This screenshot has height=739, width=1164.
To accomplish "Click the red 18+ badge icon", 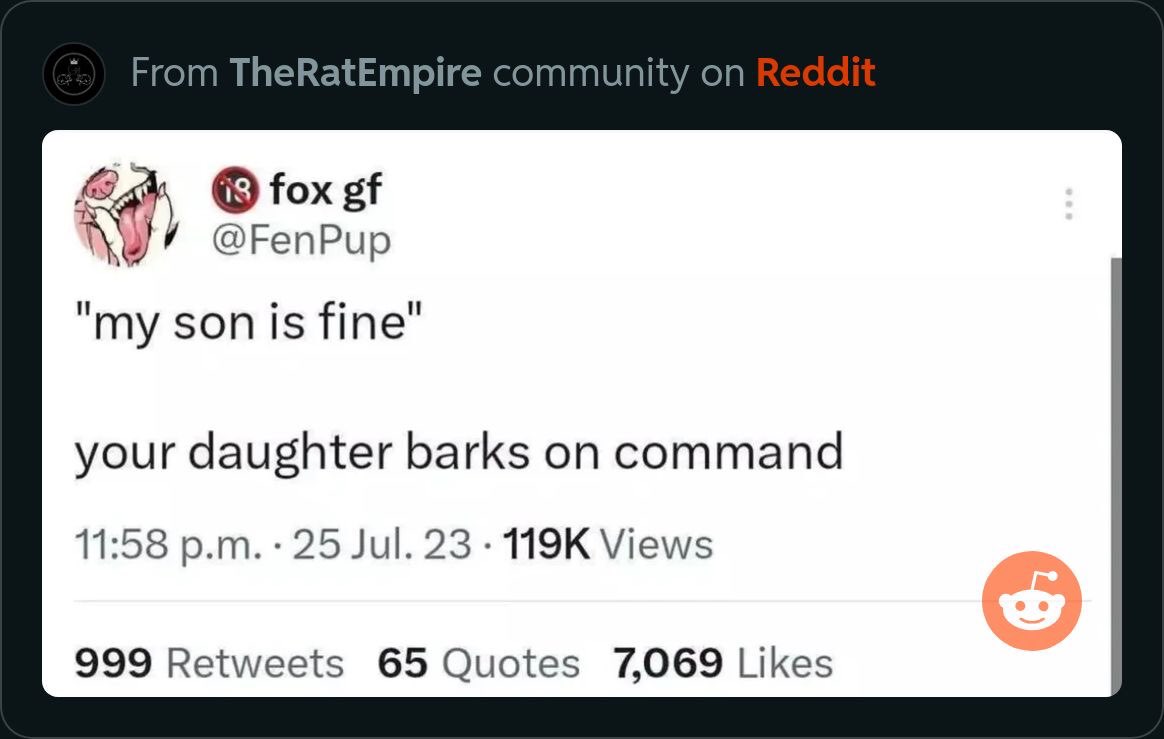I will (x=235, y=190).
